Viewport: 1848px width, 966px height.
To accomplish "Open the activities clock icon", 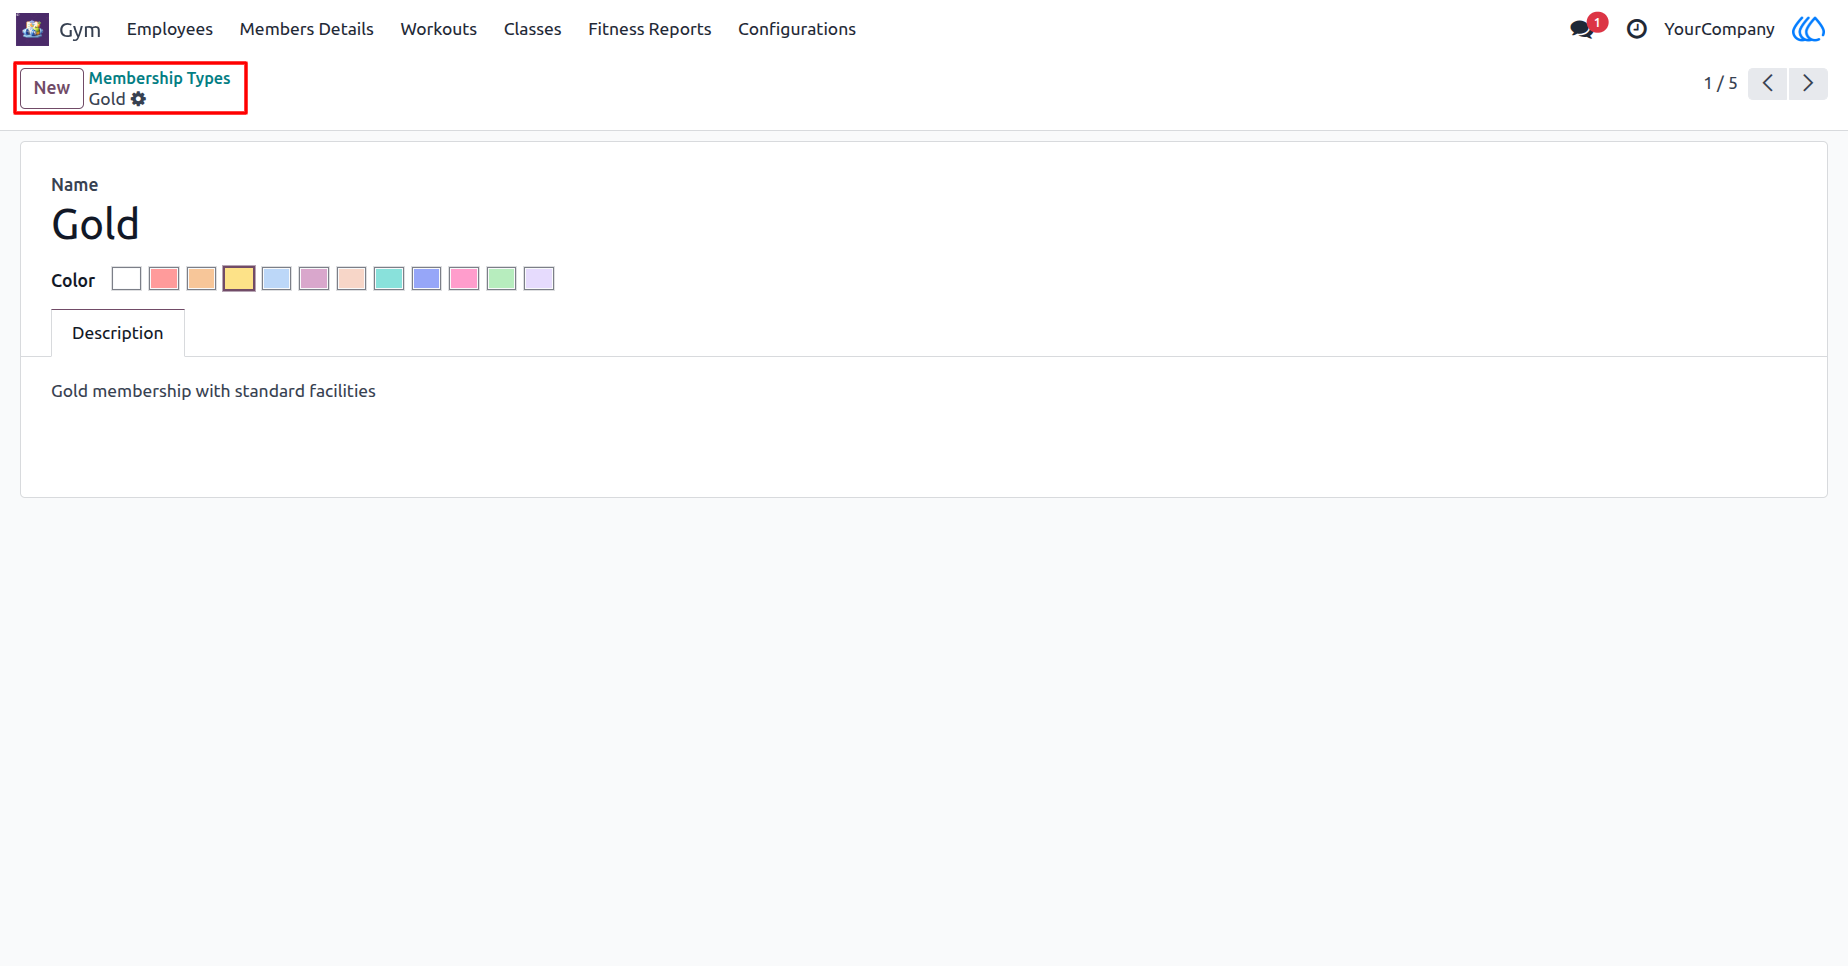I will [1637, 29].
